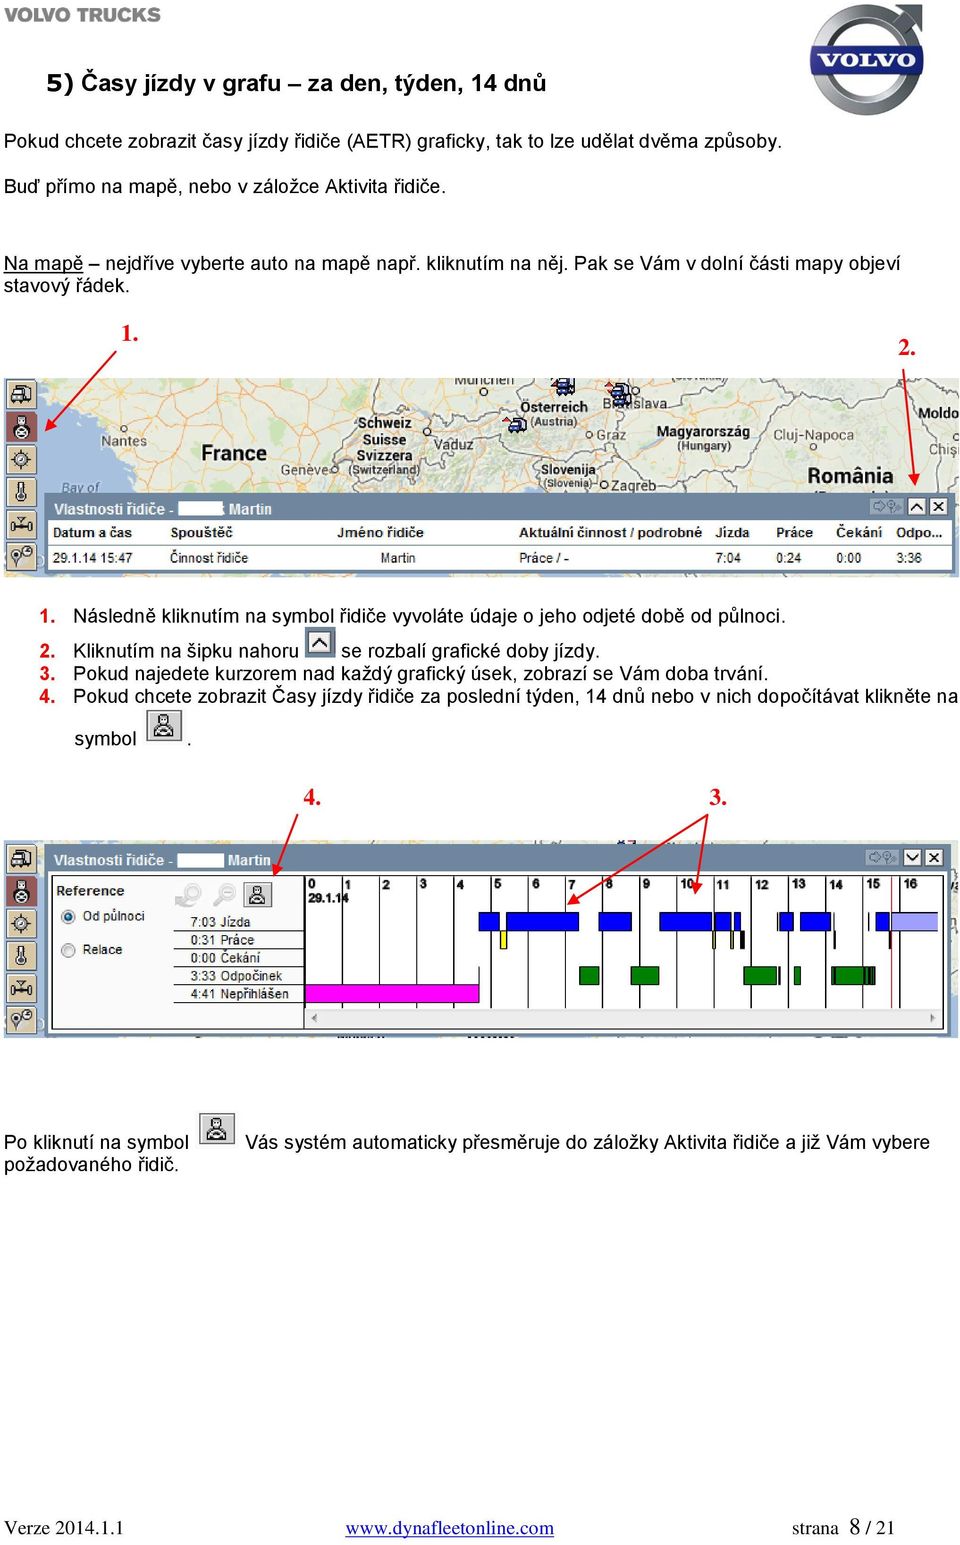Click the zoom-in magnifier in the graph panel
Screen dimensions: 960x1545
tap(188, 894)
